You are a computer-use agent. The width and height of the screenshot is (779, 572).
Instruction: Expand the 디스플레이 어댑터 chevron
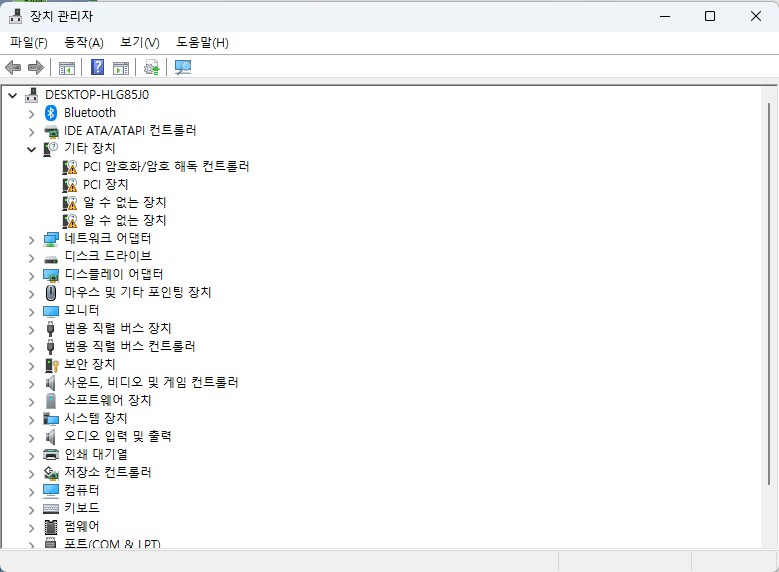click(31, 276)
